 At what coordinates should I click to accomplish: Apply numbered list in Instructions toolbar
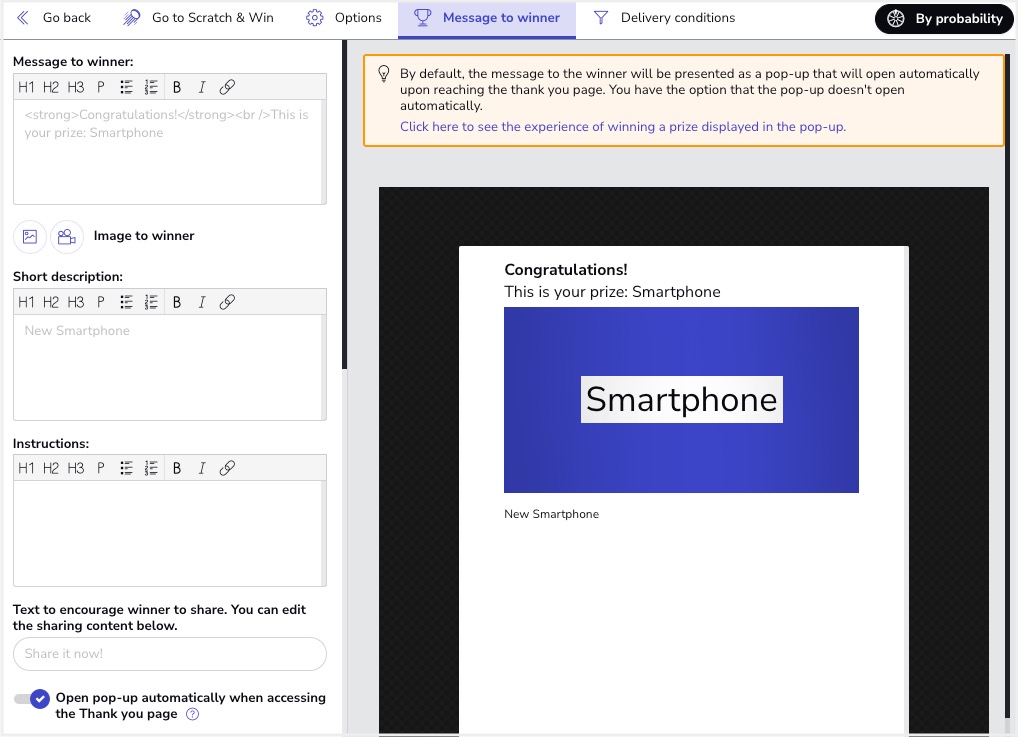pos(151,468)
